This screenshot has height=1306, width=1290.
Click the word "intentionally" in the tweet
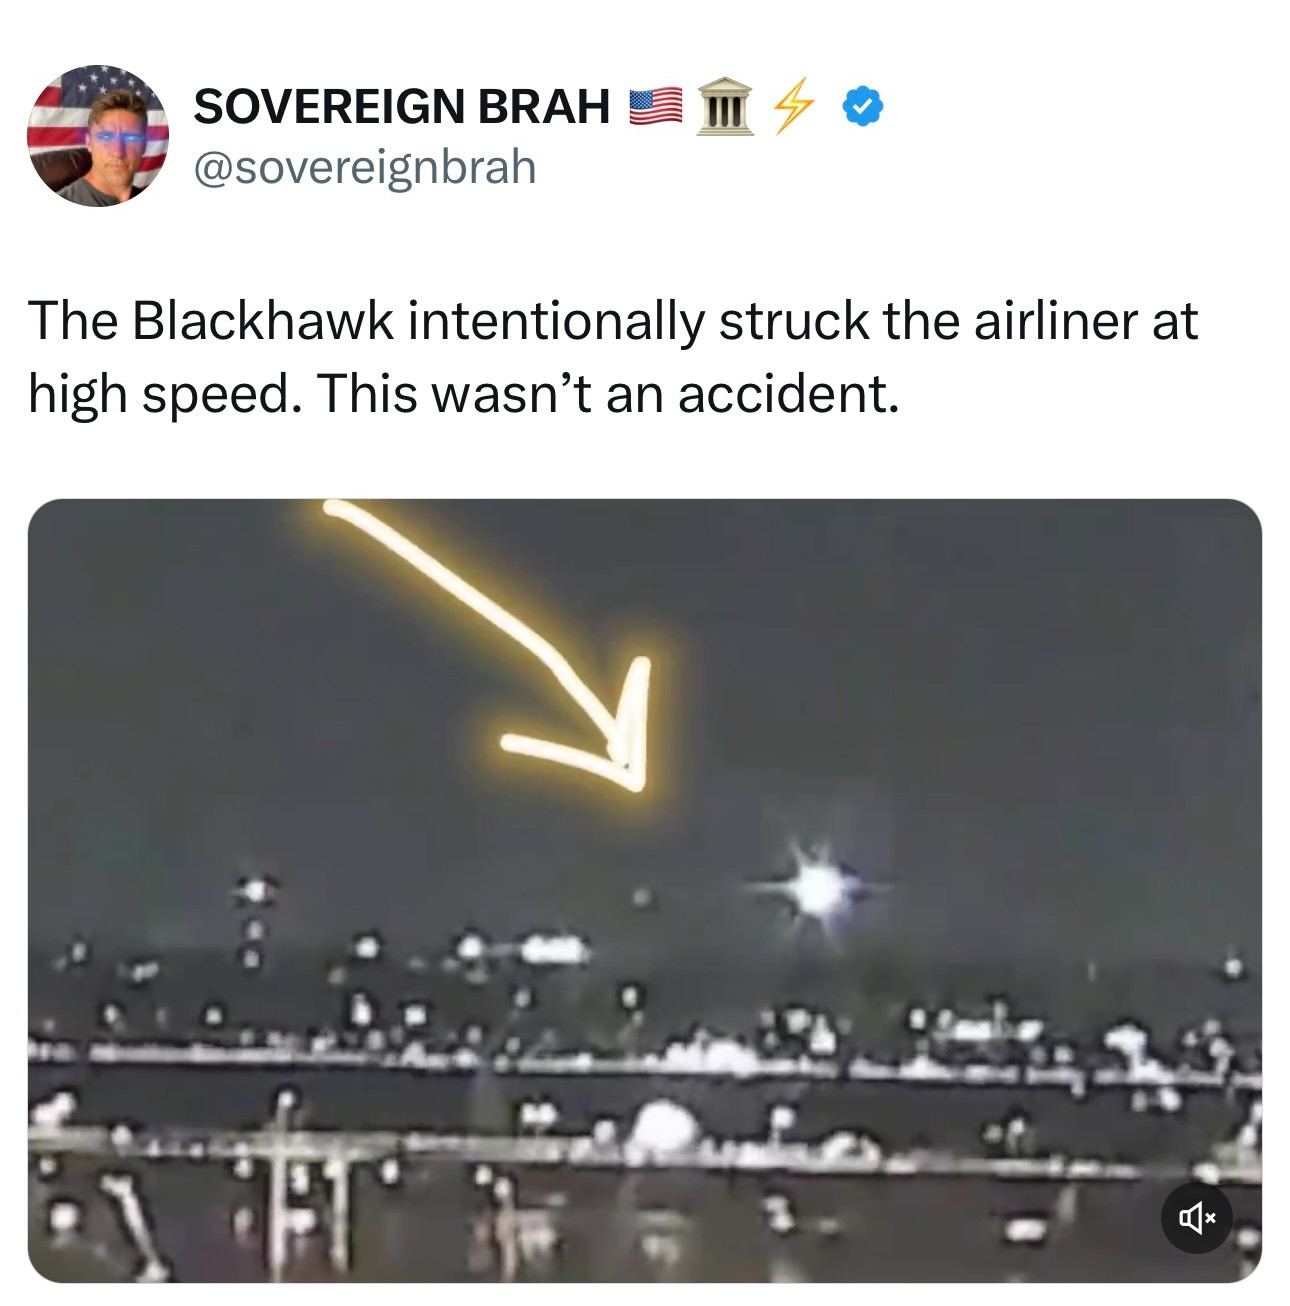(555, 321)
